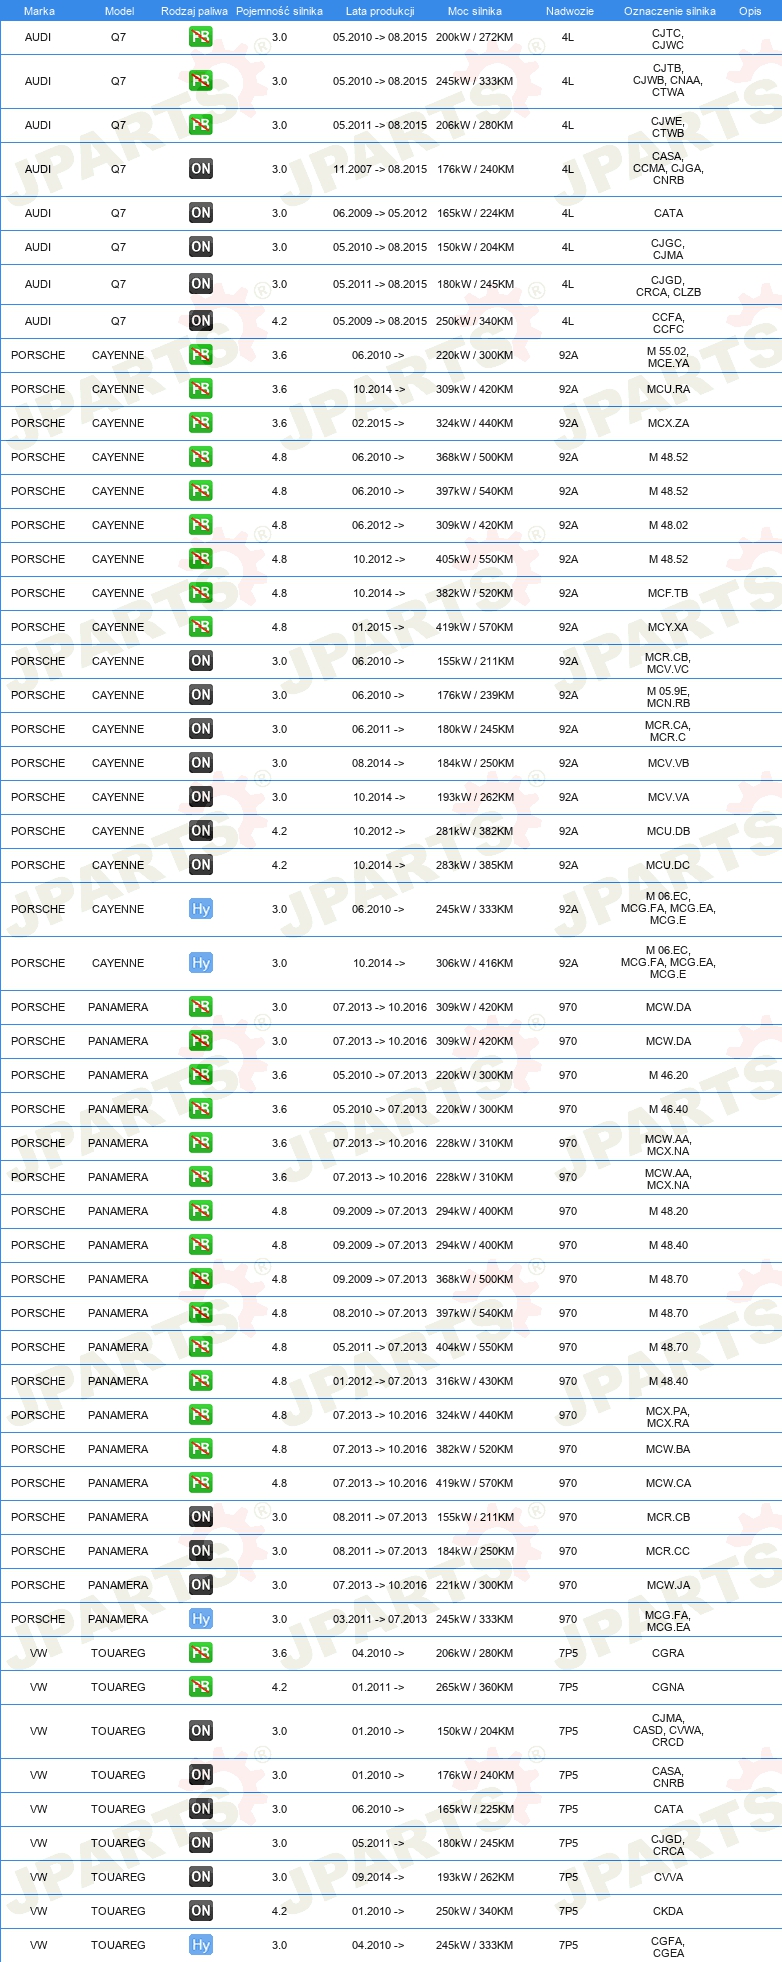Select petrol icon in Panamera M 46.20 row
This screenshot has width=782, height=1962.
tap(201, 1075)
